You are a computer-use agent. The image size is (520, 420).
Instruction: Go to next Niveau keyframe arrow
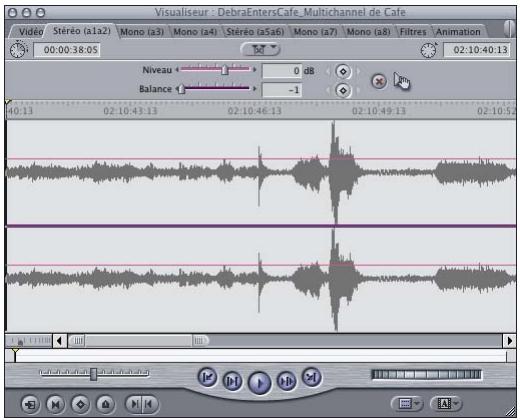coord(358,71)
